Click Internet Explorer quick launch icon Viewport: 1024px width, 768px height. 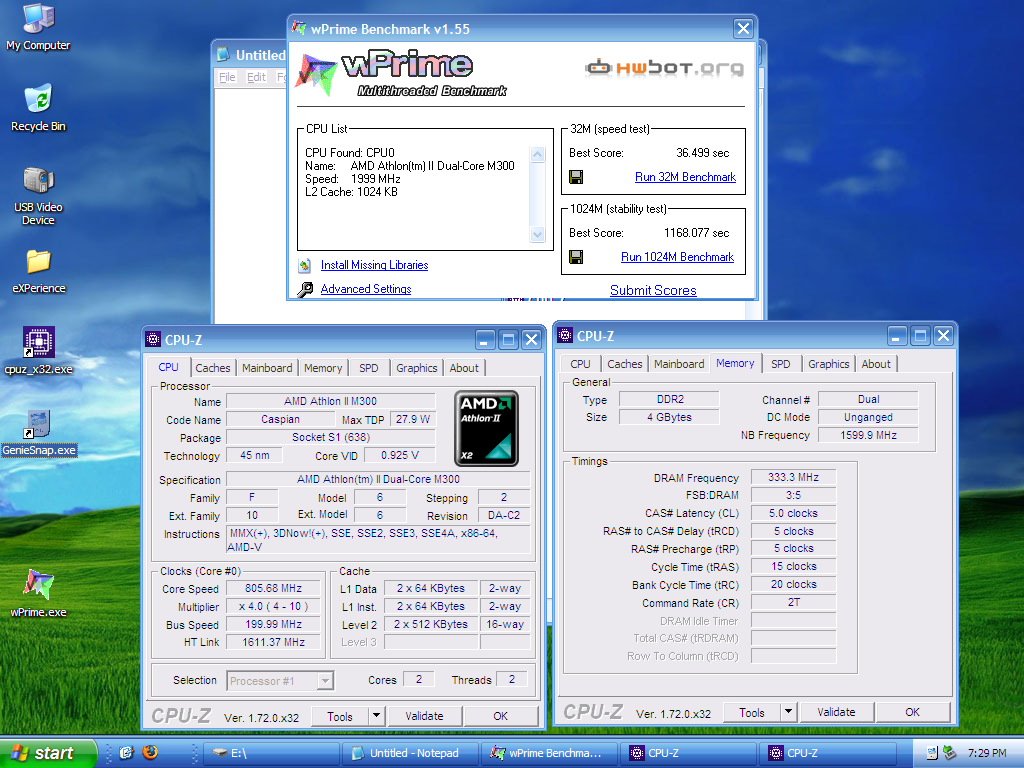[126, 753]
